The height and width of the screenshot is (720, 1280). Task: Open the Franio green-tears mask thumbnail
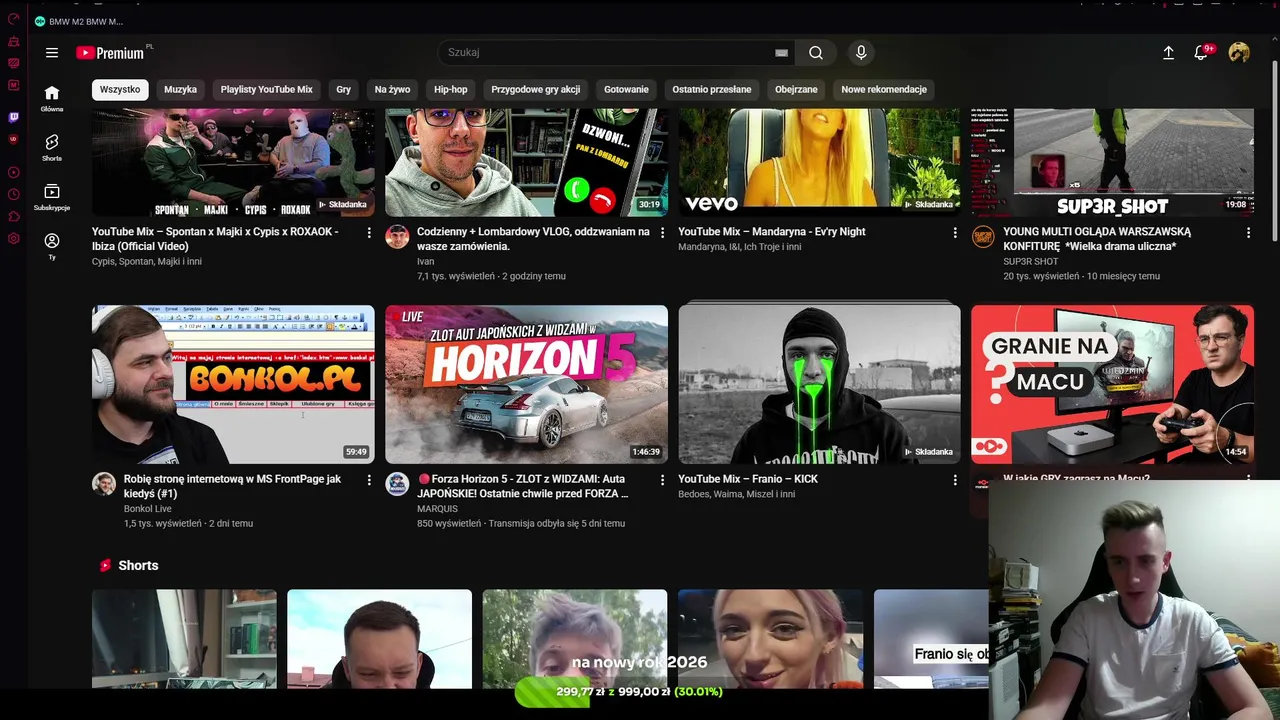click(x=819, y=384)
